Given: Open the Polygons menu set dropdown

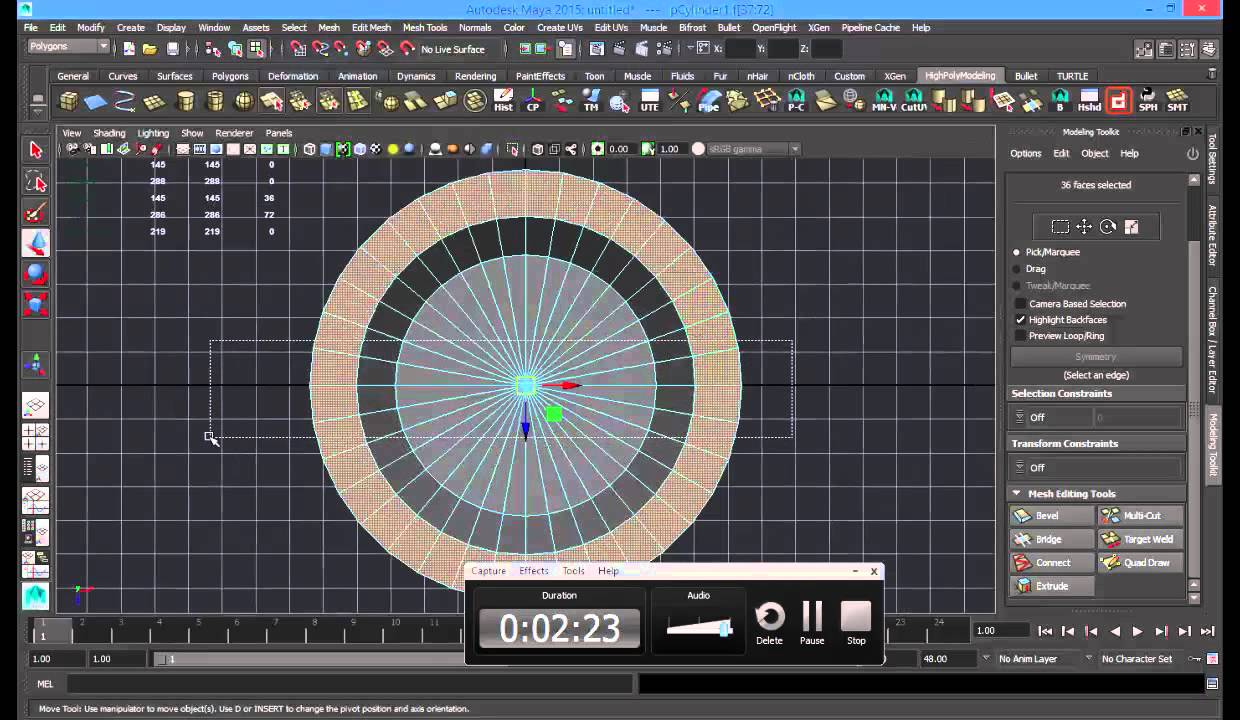Looking at the screenshot, I should (x=68, y=47).
